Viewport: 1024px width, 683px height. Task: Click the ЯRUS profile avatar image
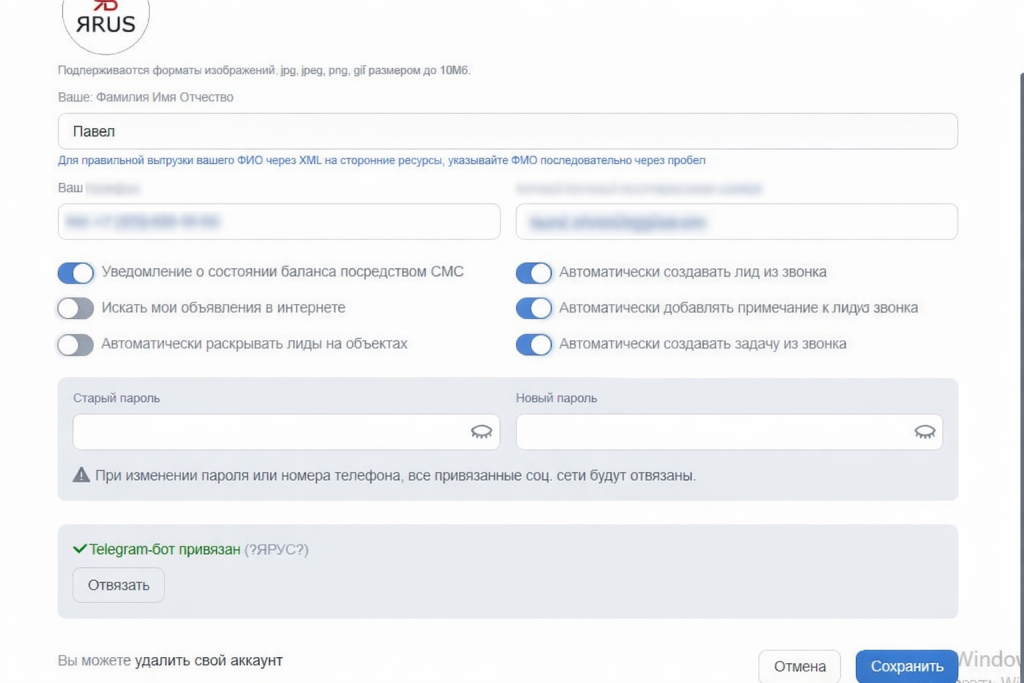tap(105, 20)
